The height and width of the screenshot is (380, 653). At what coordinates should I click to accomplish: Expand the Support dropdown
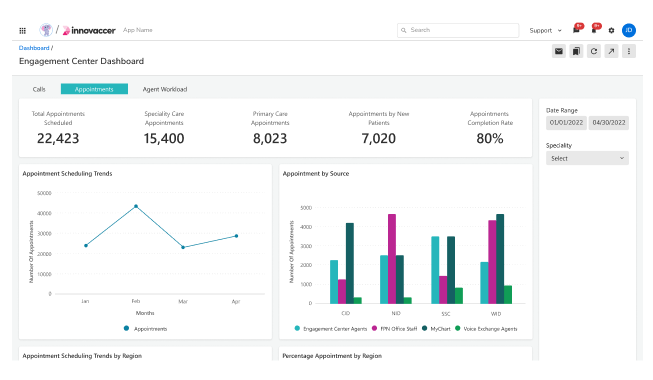[546, 30]
